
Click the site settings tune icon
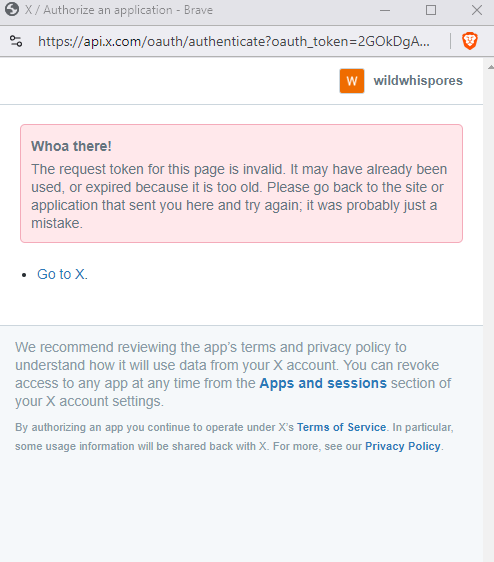pos(16,41)
